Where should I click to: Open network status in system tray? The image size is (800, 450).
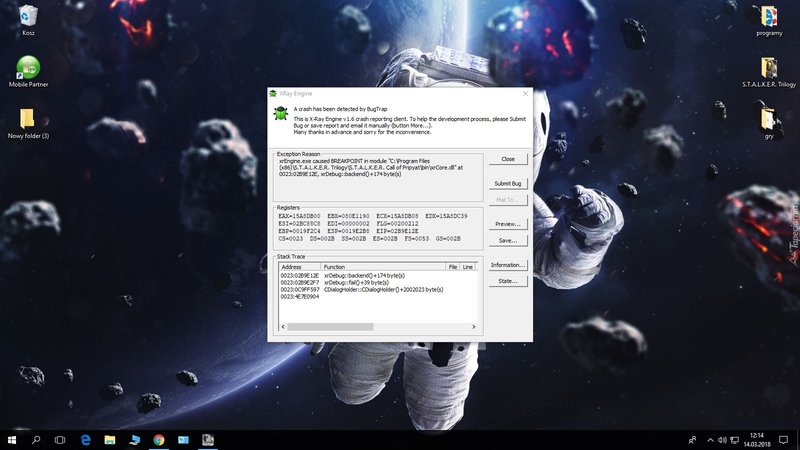pos(735,440)
